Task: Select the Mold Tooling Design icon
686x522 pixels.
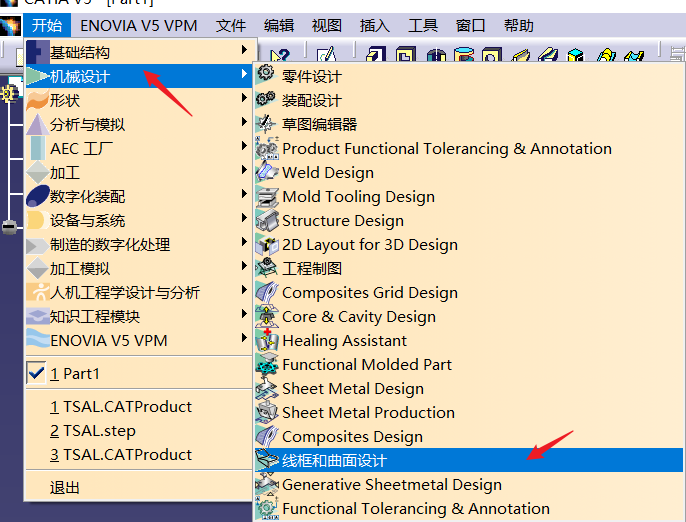Action: (x=266, y=196)
